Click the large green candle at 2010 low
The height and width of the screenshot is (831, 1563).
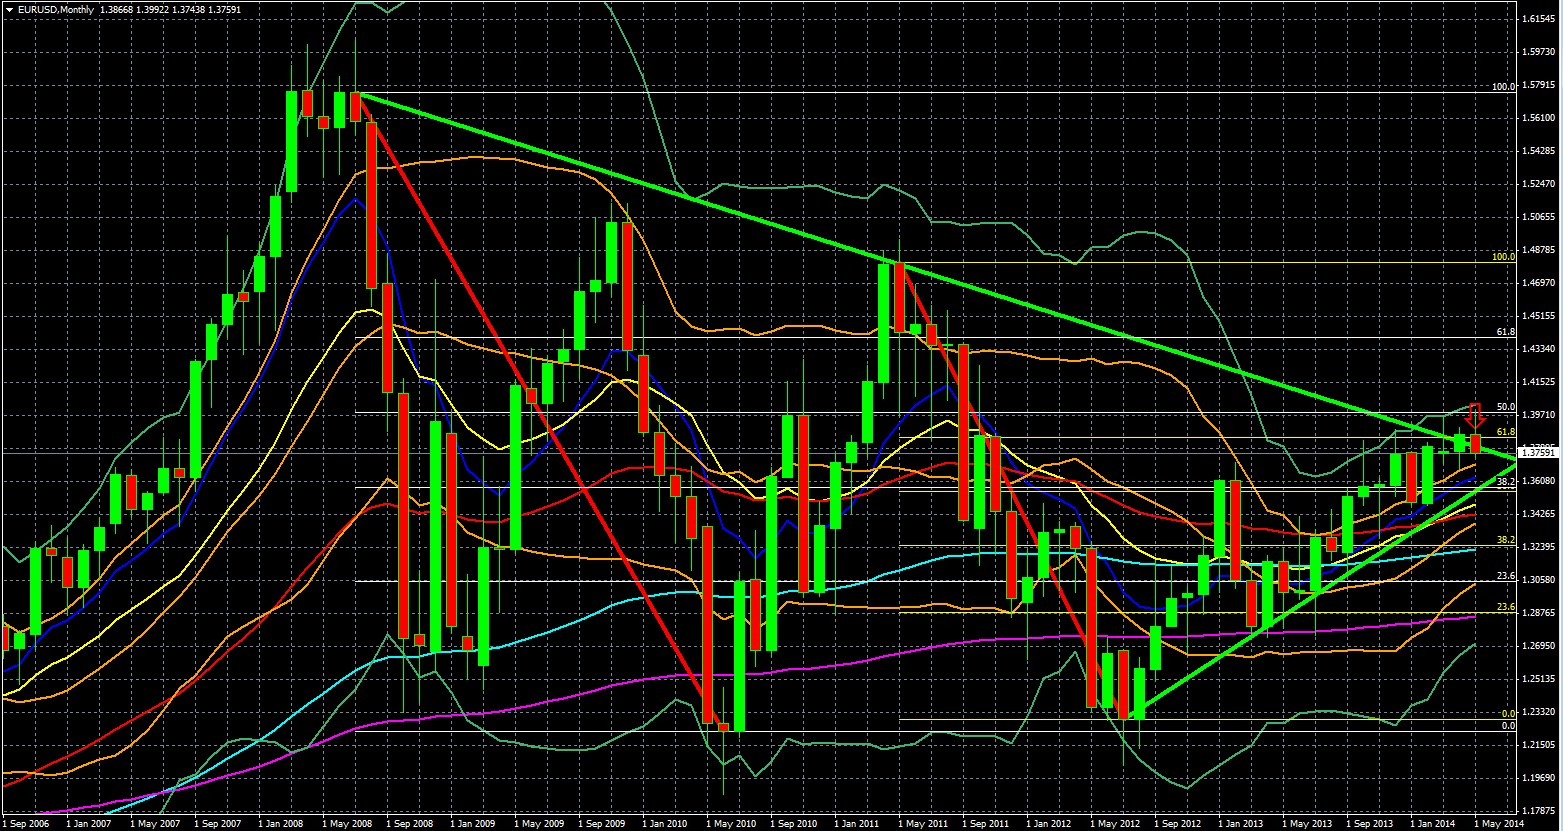pos(739,655)
